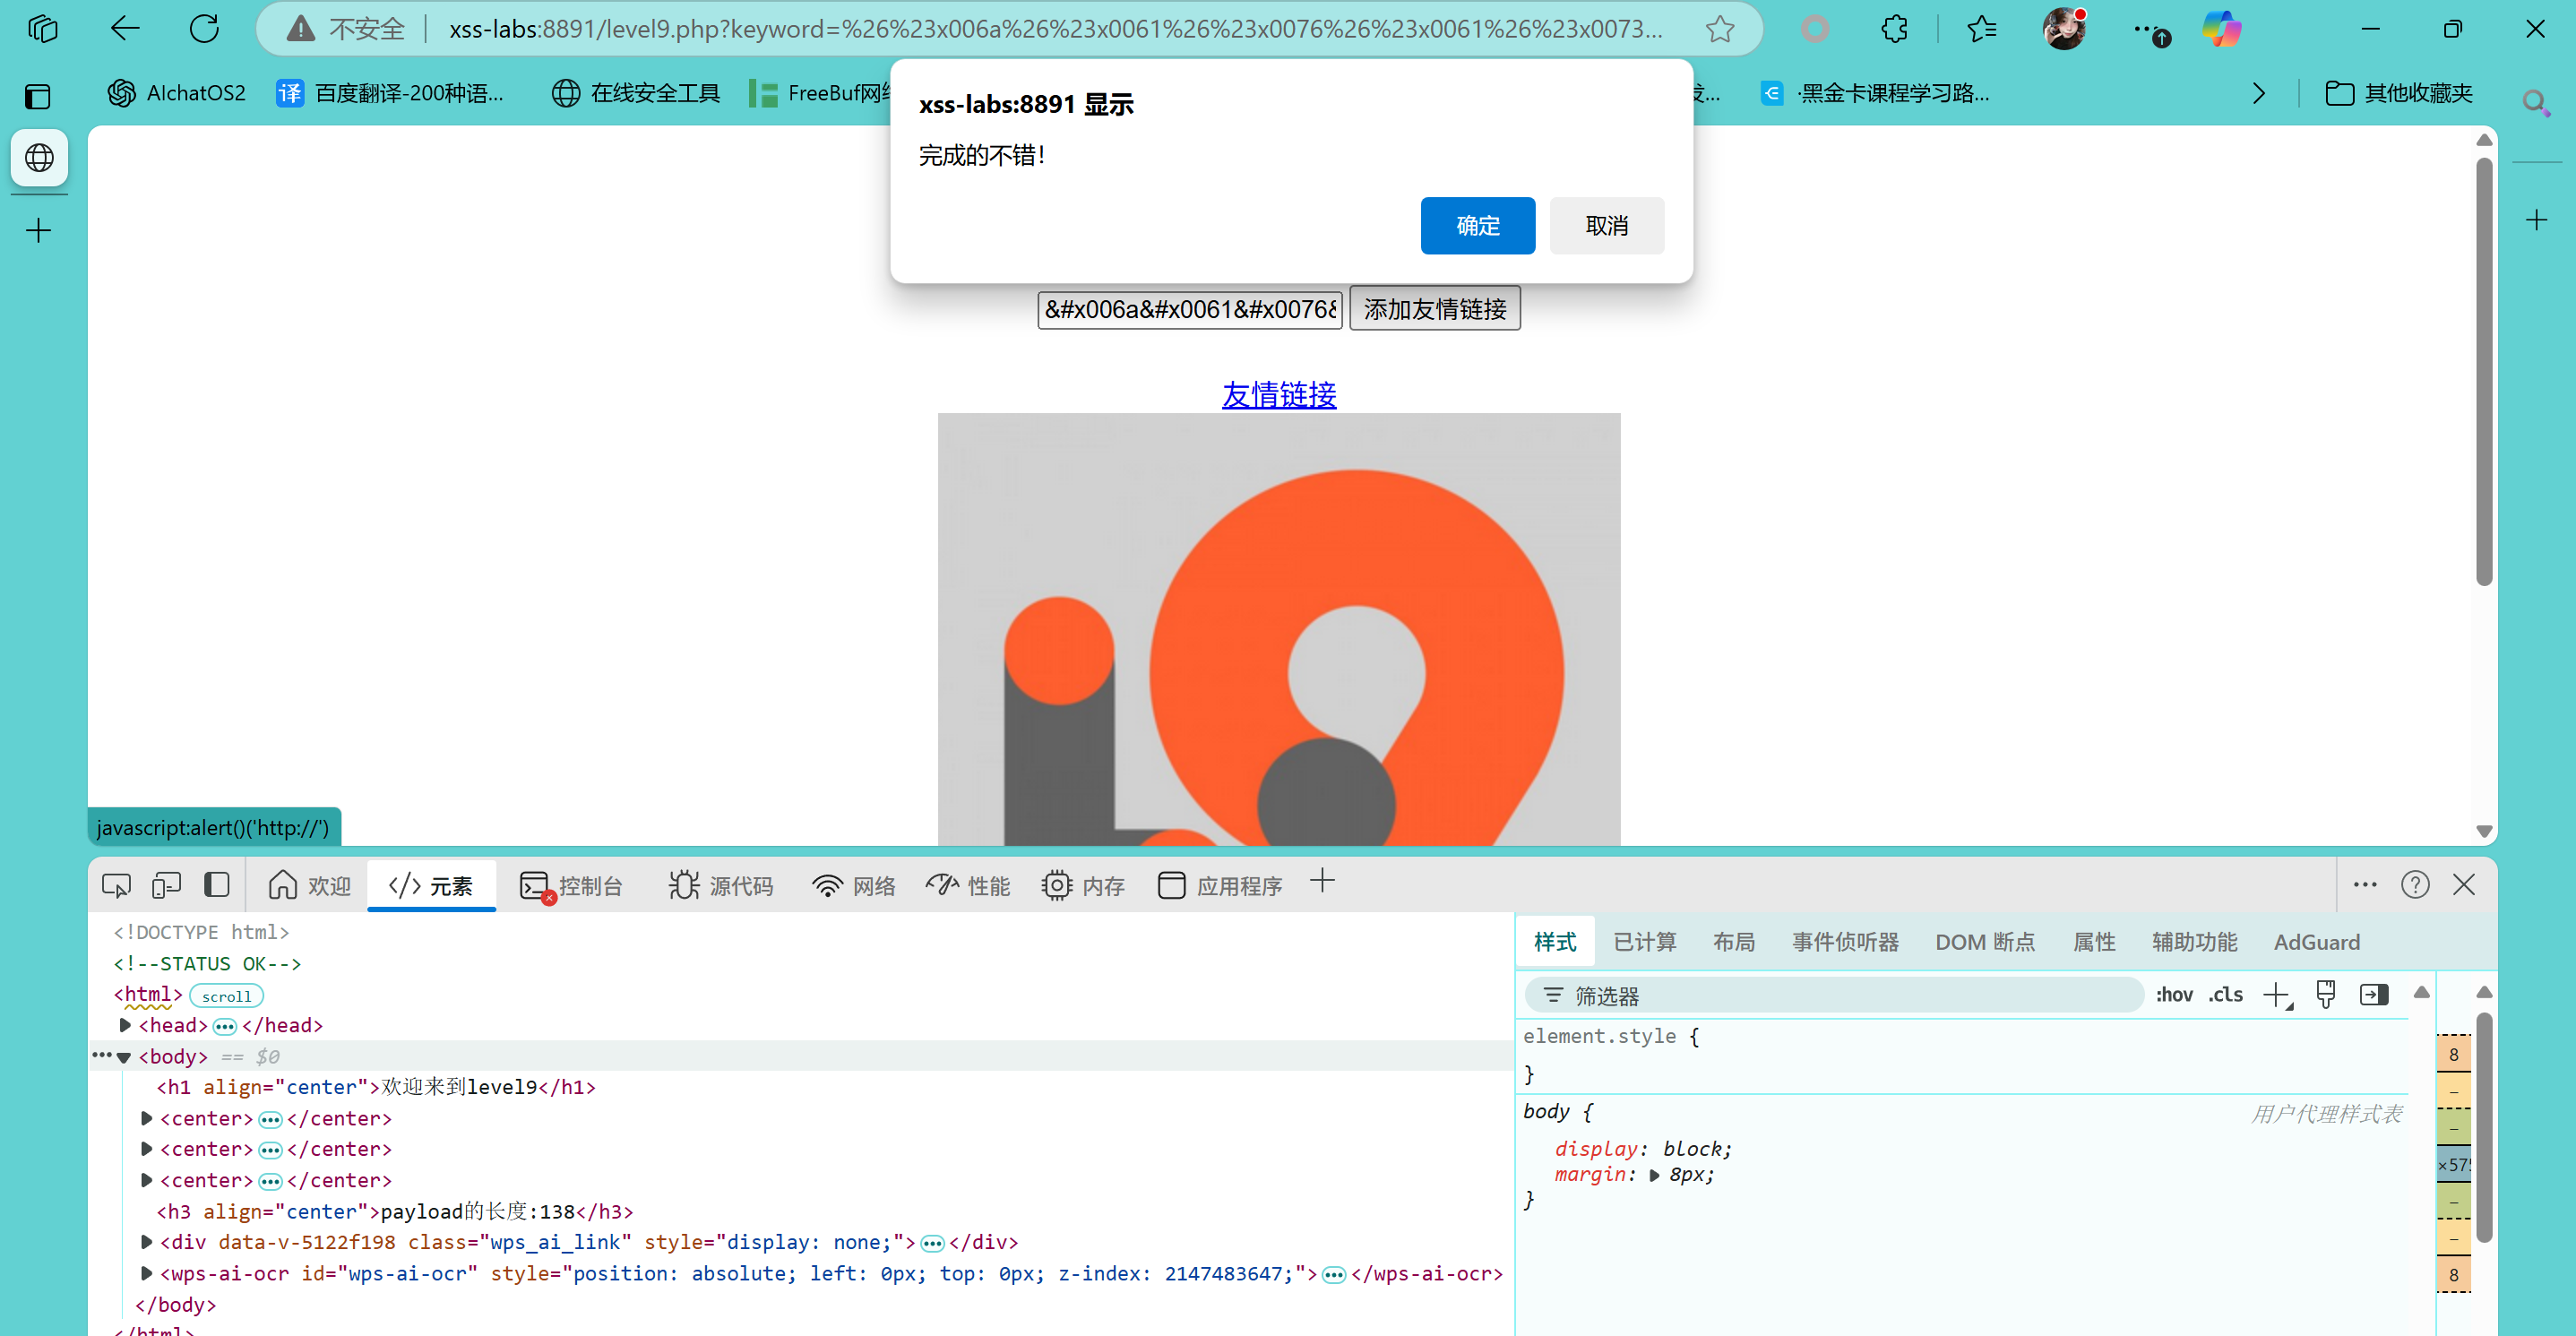This screenshot has height=1336, width=2576.
Task: Toggle the device emulation icon
Action: [166, 885]
